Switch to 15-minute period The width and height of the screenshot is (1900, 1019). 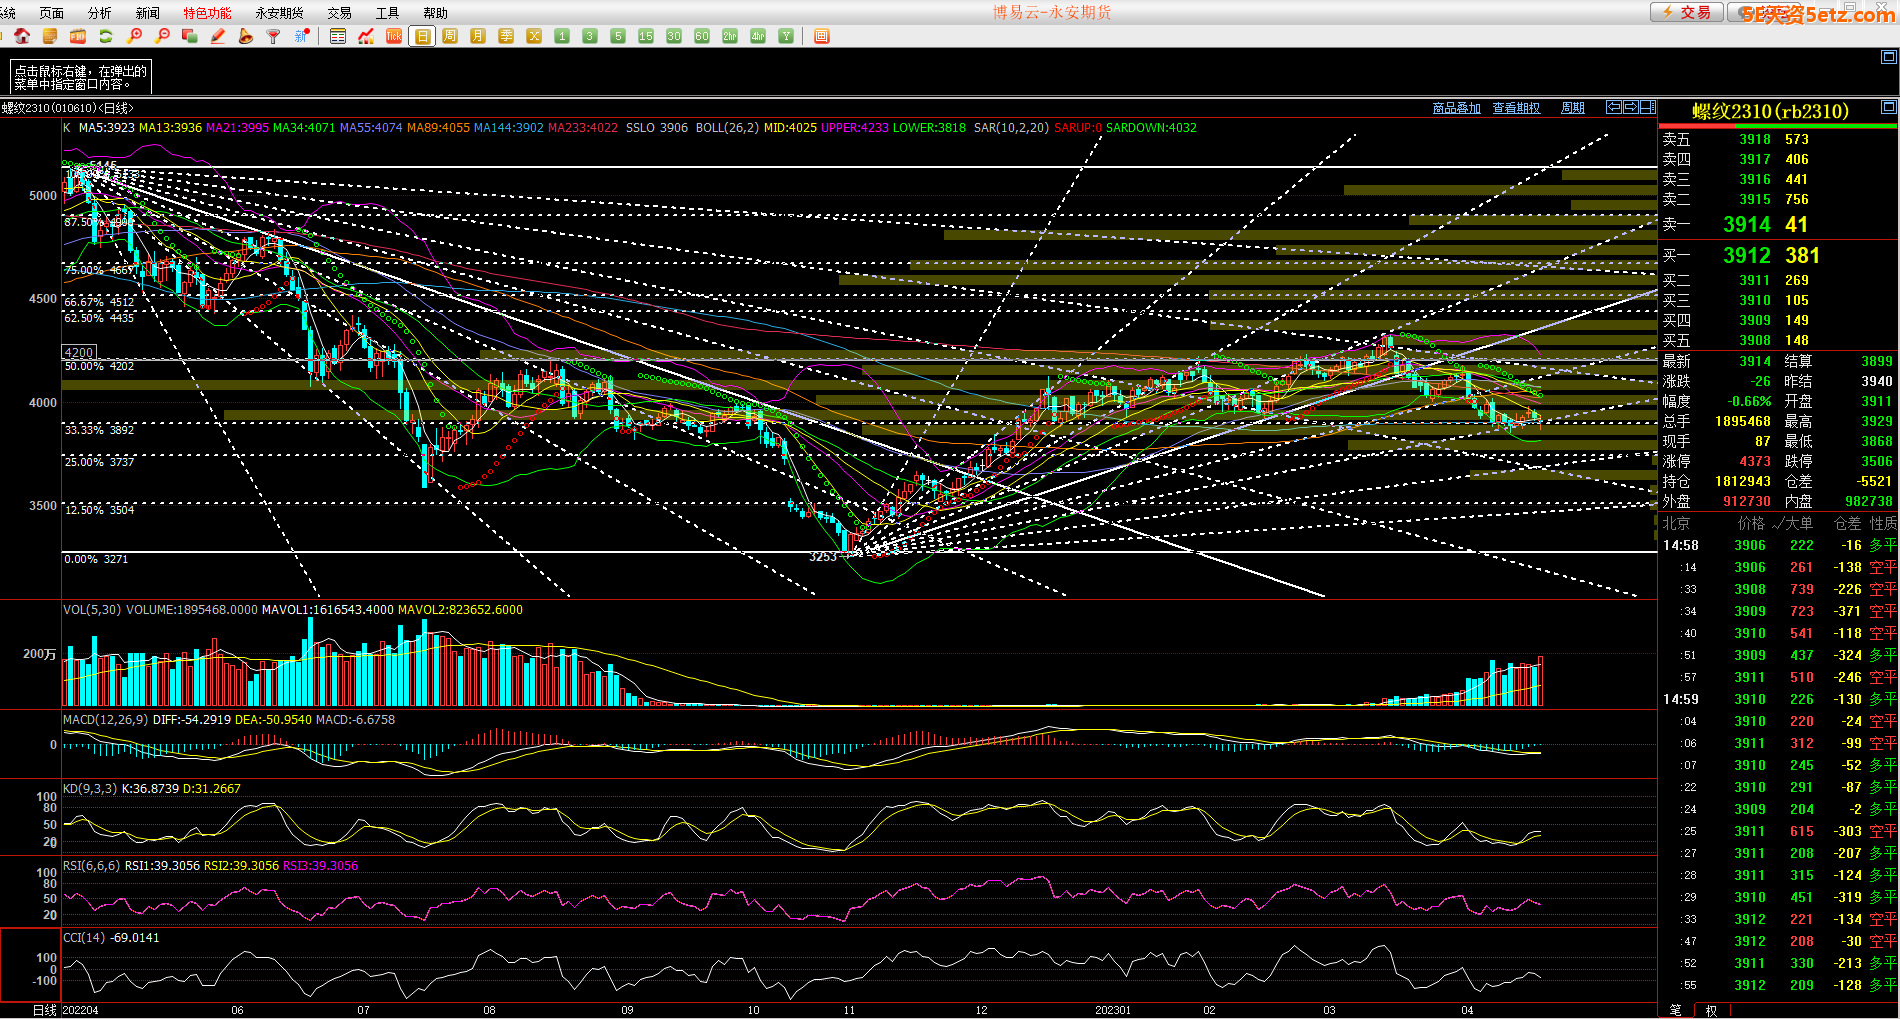click(x=646, y=36)
